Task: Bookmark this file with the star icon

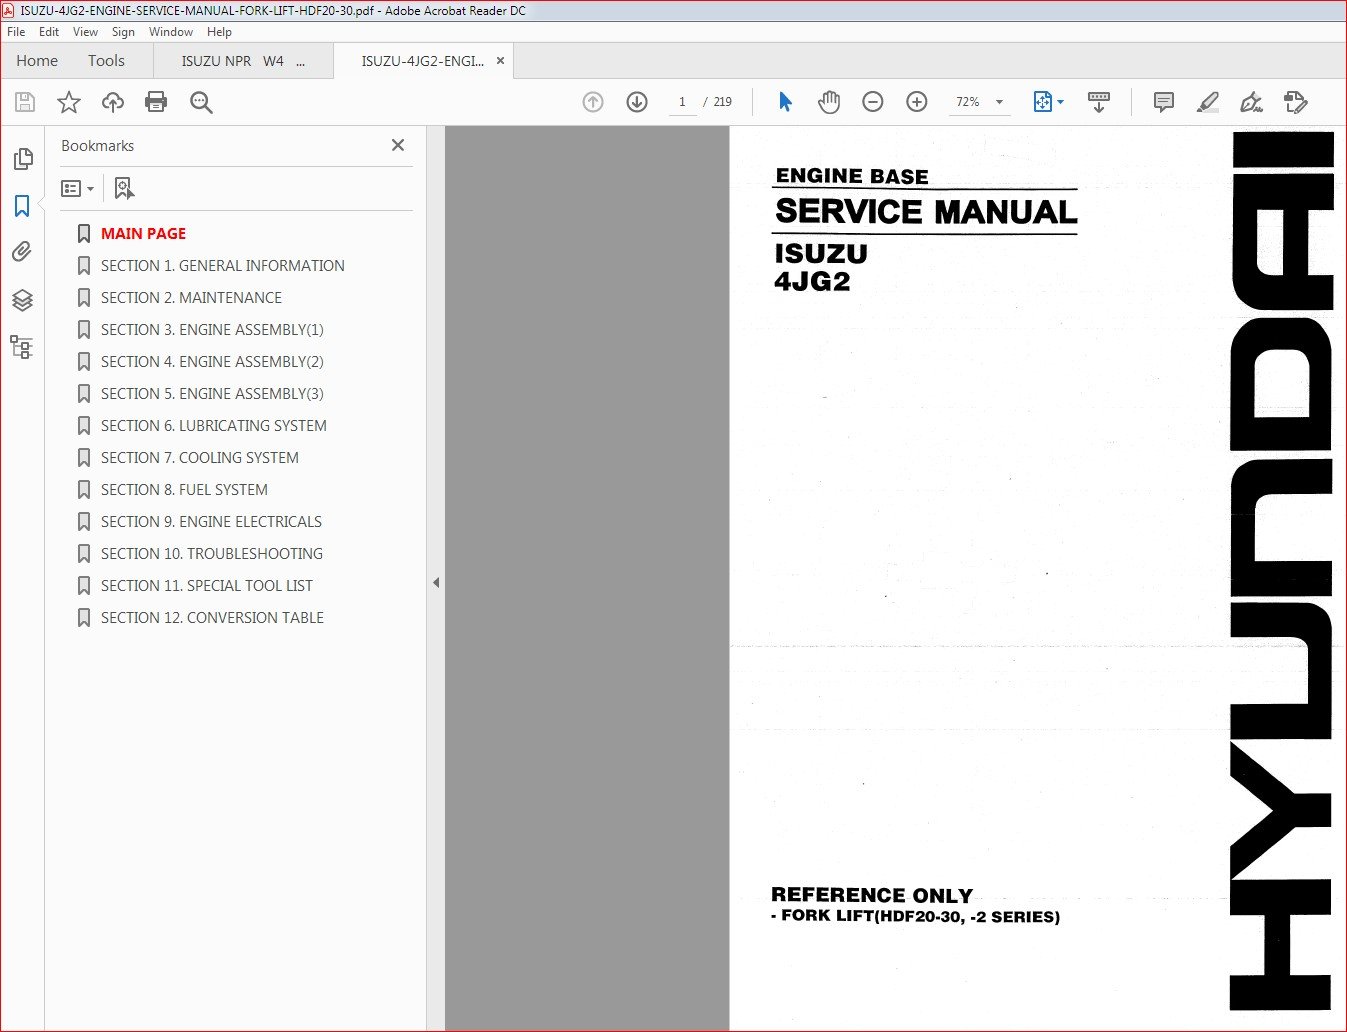Action: tap(69, 102)
